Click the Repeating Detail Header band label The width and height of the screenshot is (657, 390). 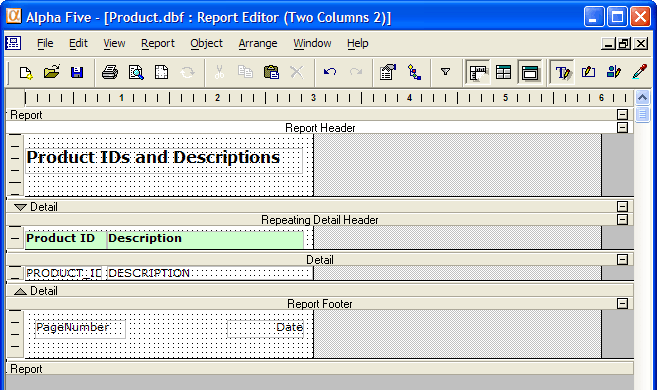320,220
